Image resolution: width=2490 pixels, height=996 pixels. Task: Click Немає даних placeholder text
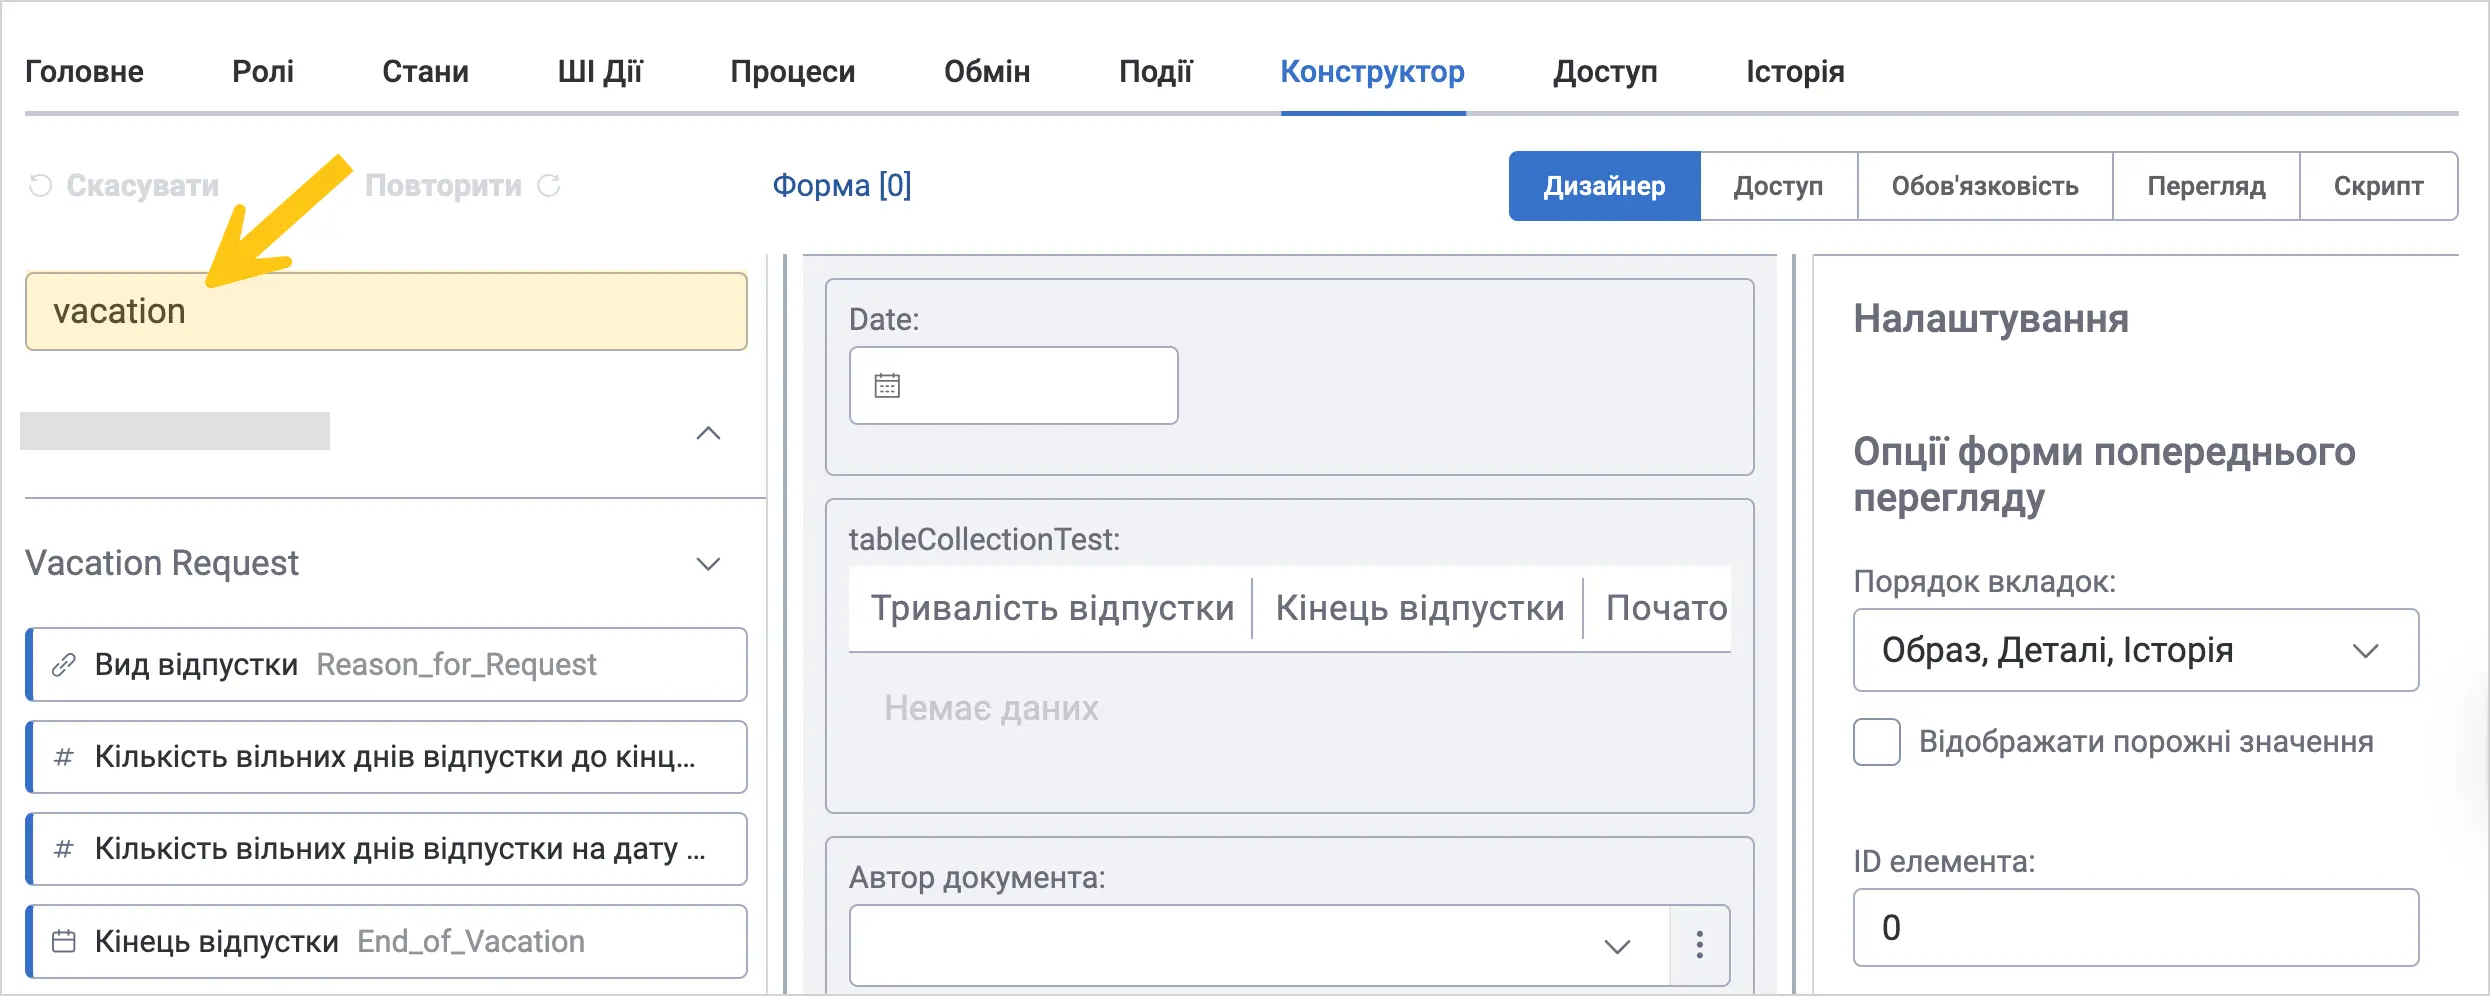click(x=991, y=708)
